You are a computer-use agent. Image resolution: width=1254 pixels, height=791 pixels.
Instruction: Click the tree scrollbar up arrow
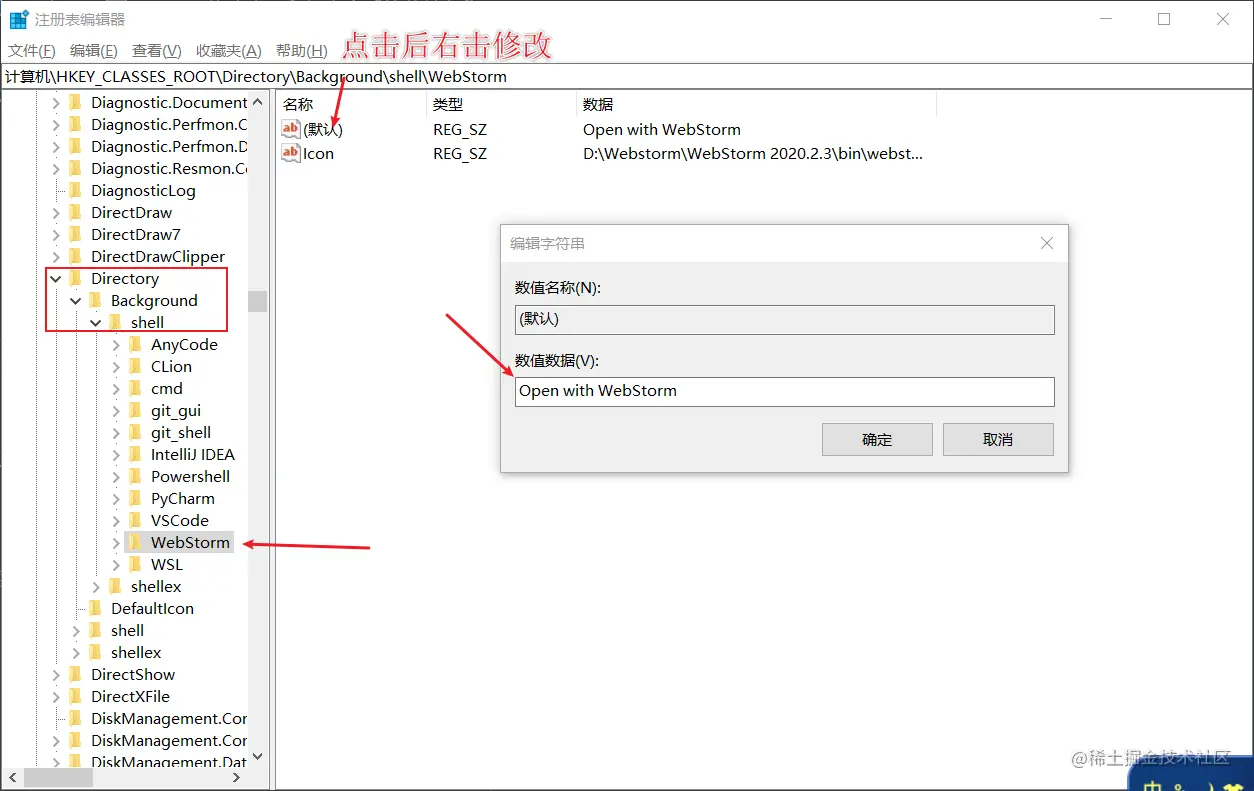coord(258,102)
